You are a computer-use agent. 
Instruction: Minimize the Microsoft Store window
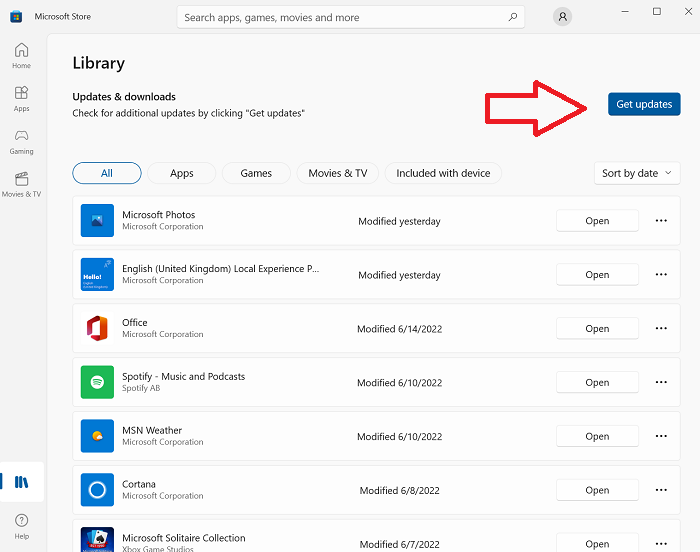tap(625, 12)
